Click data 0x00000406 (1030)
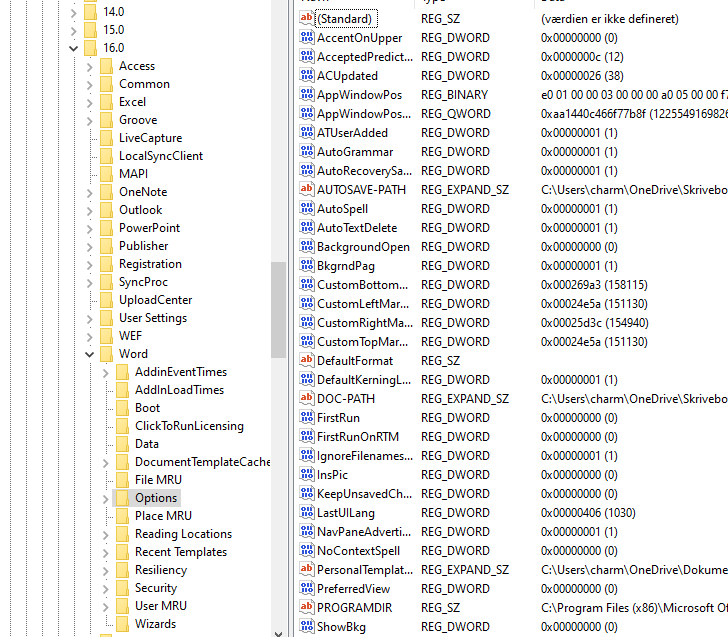This screenshot has width=728, height=637. point(588,512)
